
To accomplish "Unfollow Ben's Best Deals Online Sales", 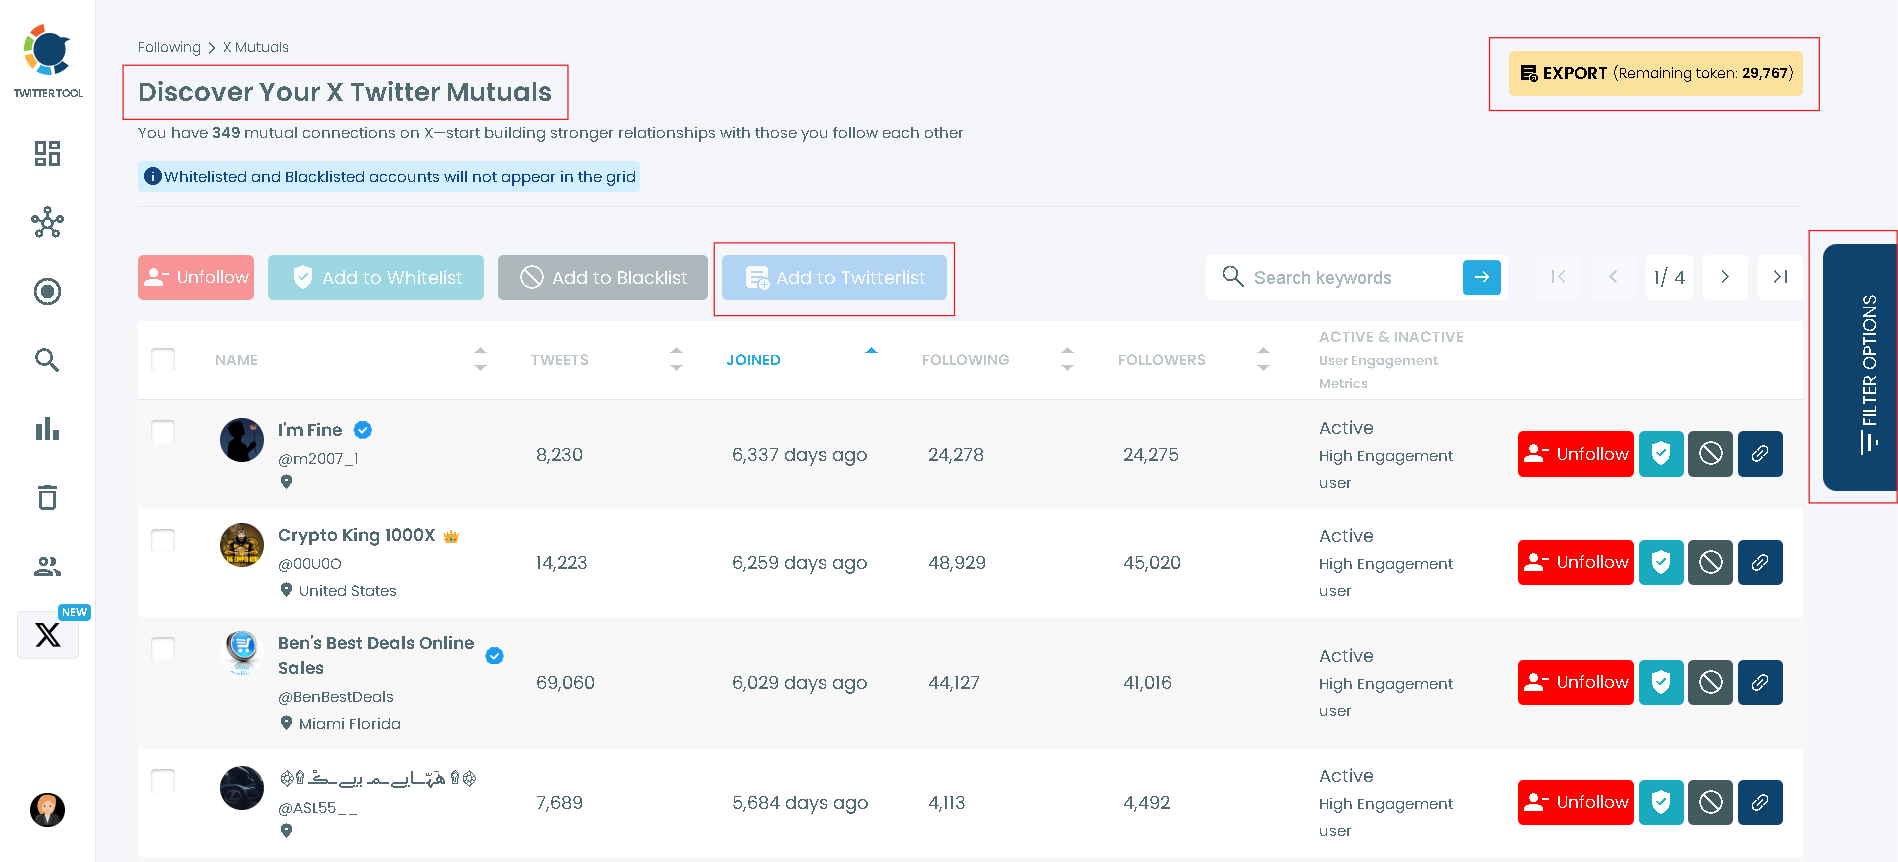I will 1576,682.
